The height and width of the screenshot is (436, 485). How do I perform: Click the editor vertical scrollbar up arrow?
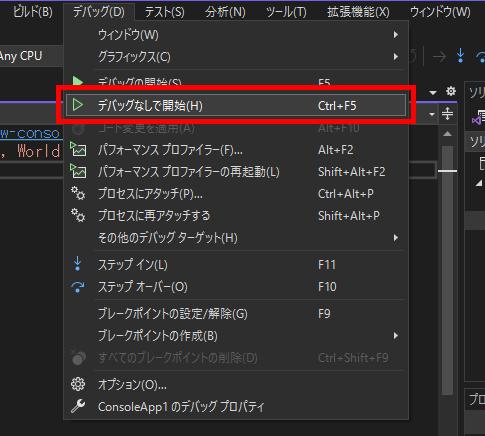point(447,134)
